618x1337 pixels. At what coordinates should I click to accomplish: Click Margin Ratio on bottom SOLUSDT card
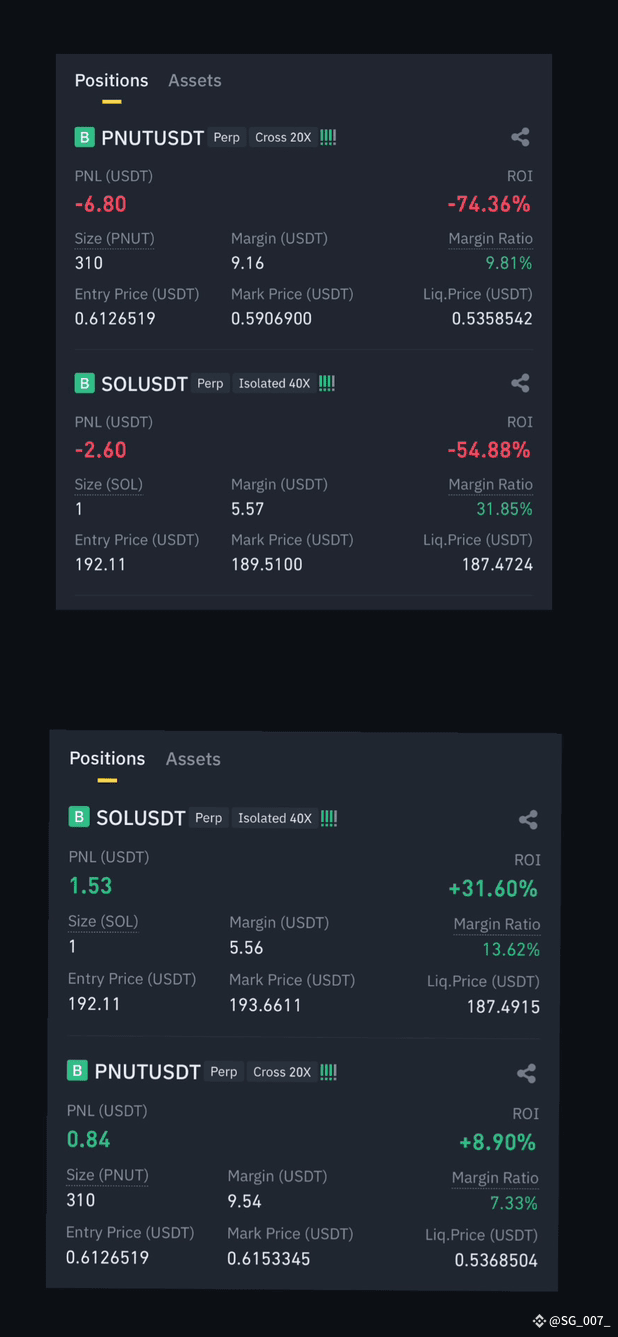pos(497,924)
